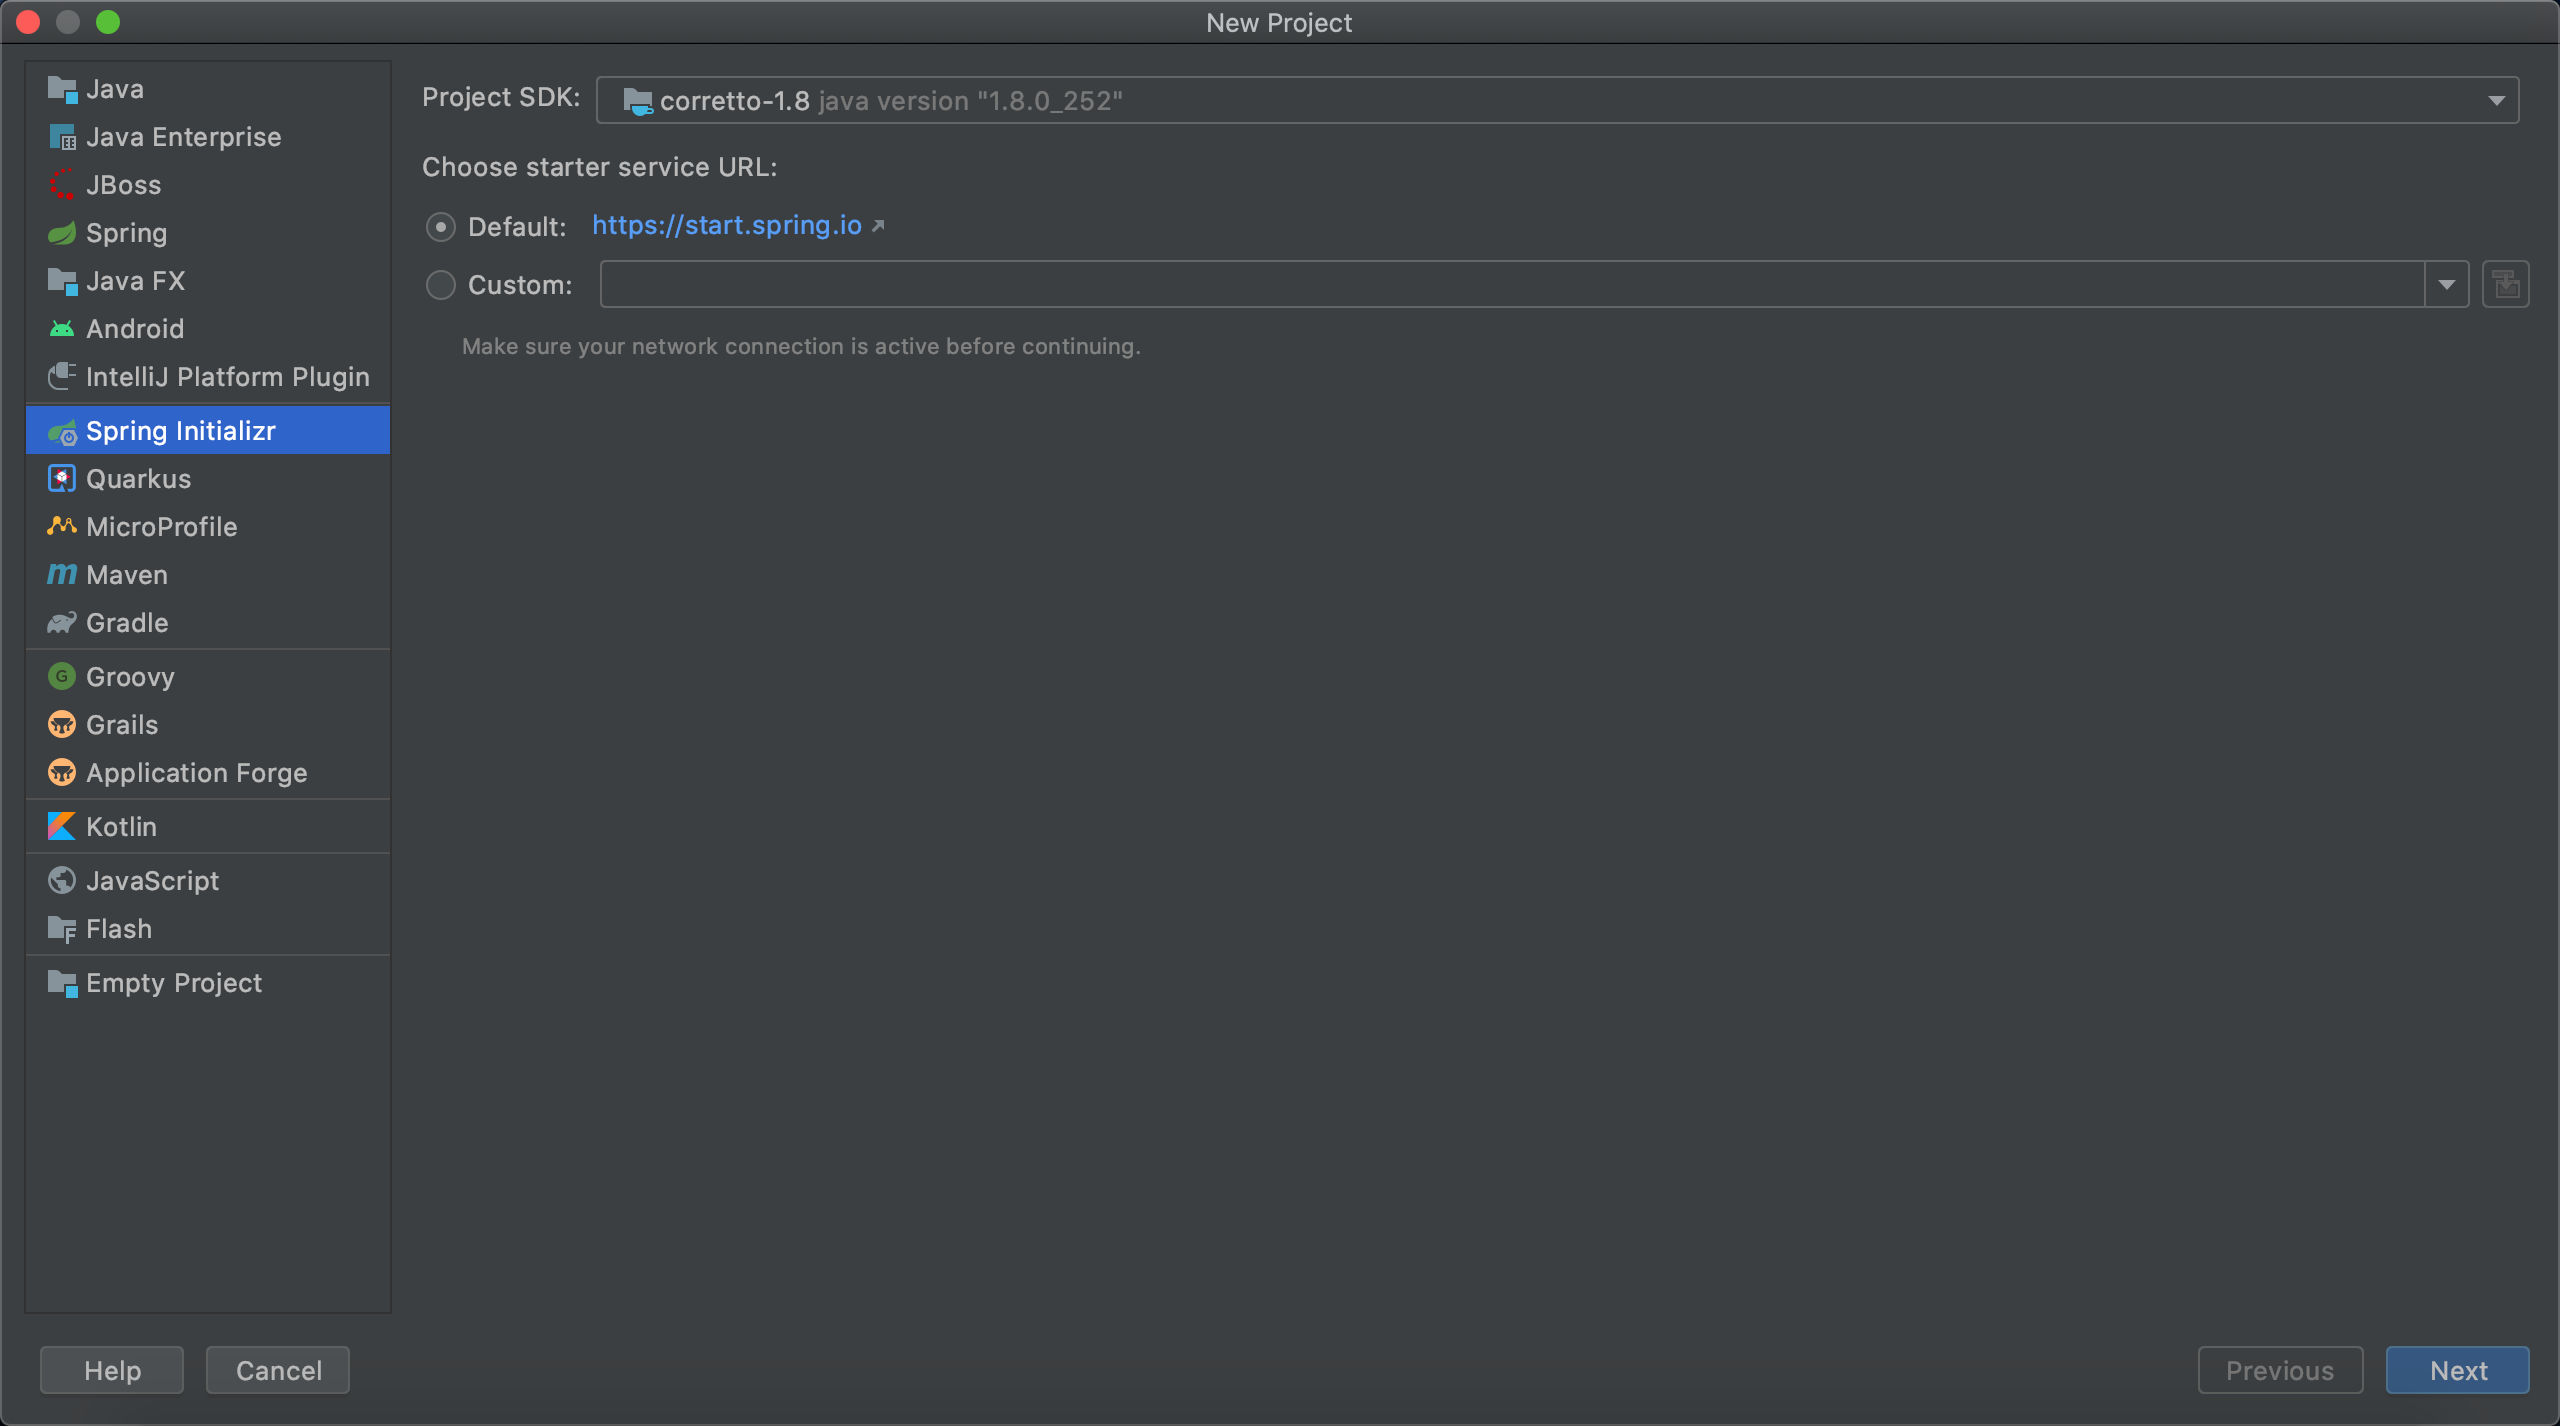Click the SDK folder icon beside corretto-1.8

637,101
